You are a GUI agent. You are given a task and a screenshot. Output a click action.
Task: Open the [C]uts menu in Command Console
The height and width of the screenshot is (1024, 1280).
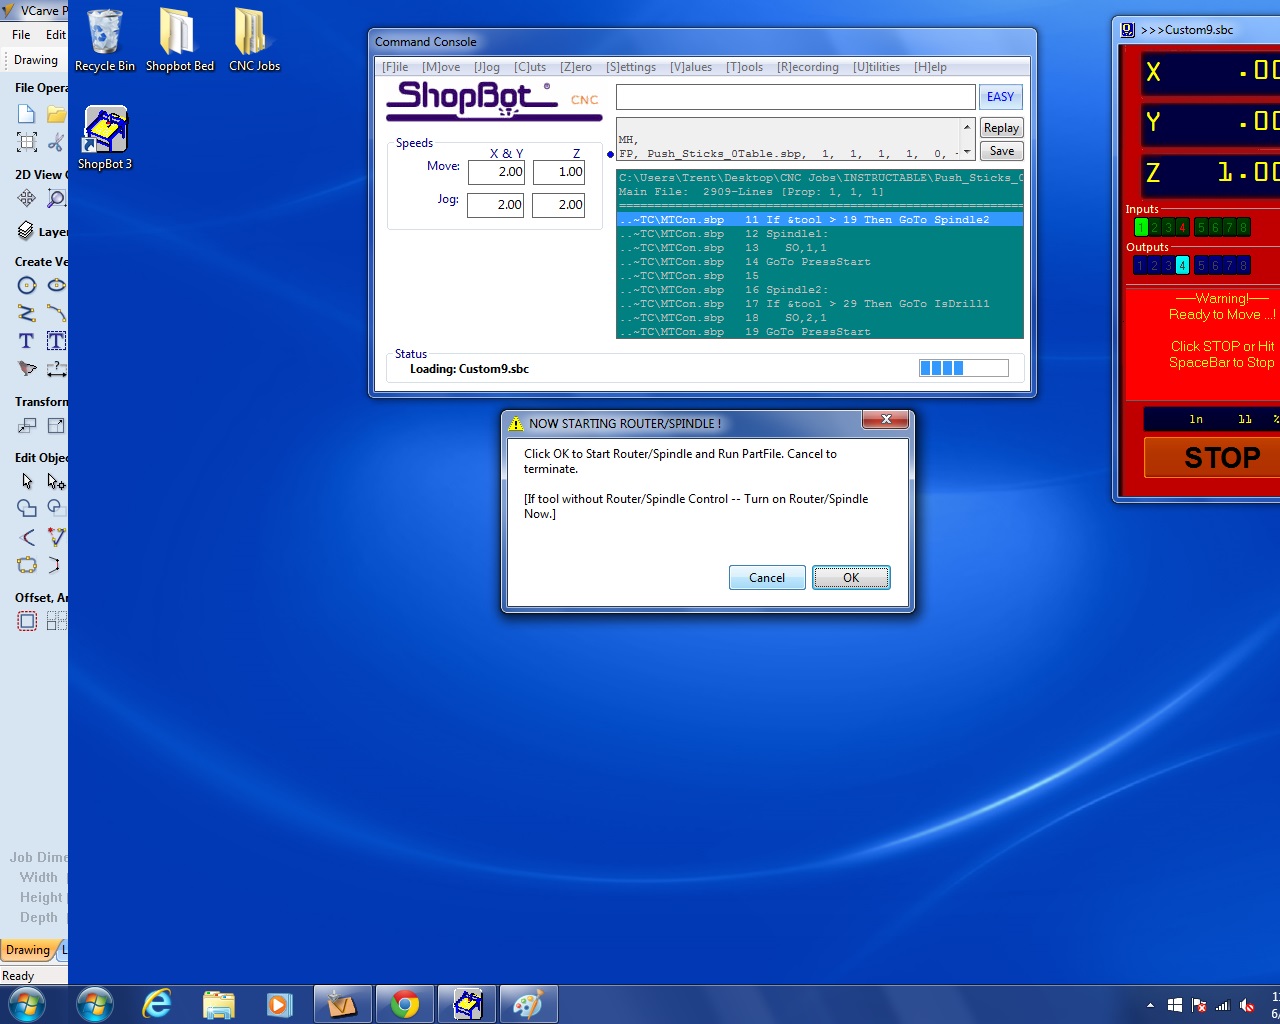point(530,67)
